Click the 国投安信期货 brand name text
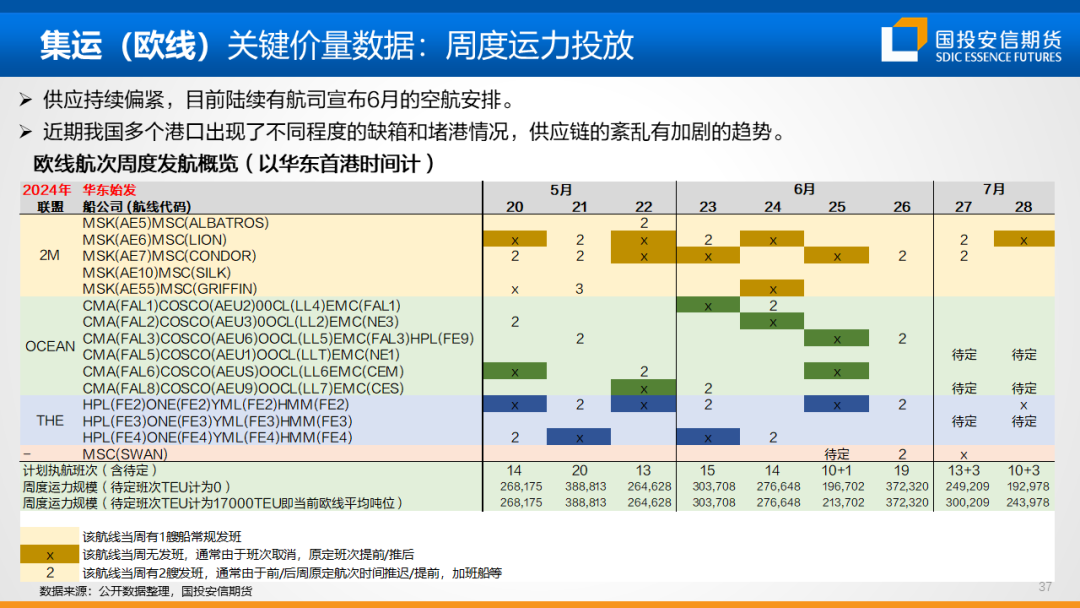 (x=999, y=38)
